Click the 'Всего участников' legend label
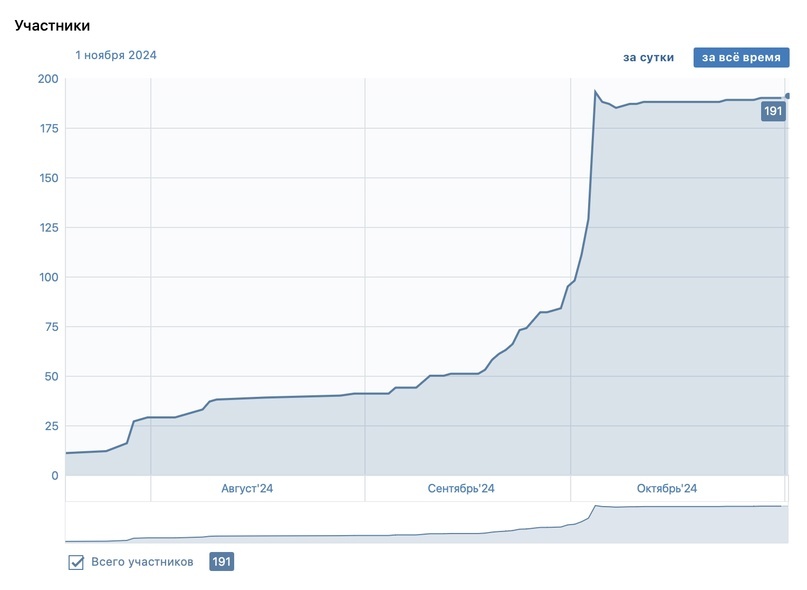The height and width of the screenshot is (590, 807). (142, 562)
